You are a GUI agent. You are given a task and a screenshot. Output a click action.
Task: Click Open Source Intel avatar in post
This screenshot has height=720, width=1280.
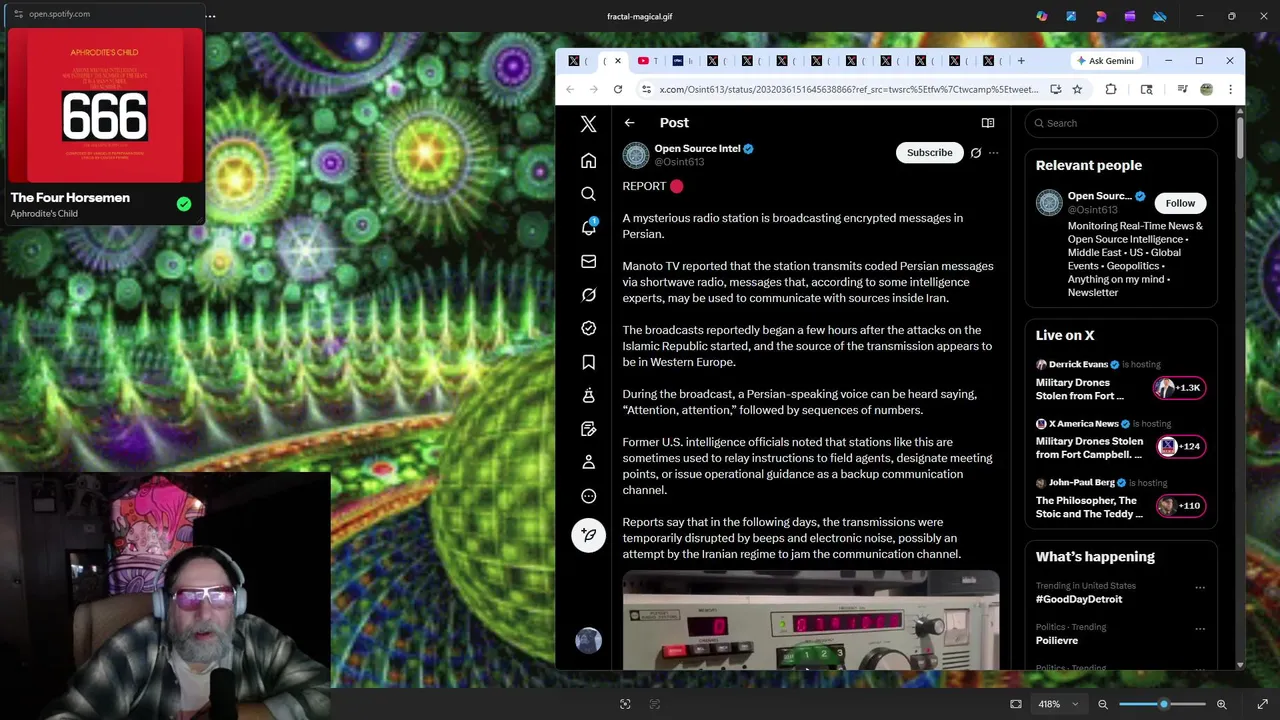636,155
